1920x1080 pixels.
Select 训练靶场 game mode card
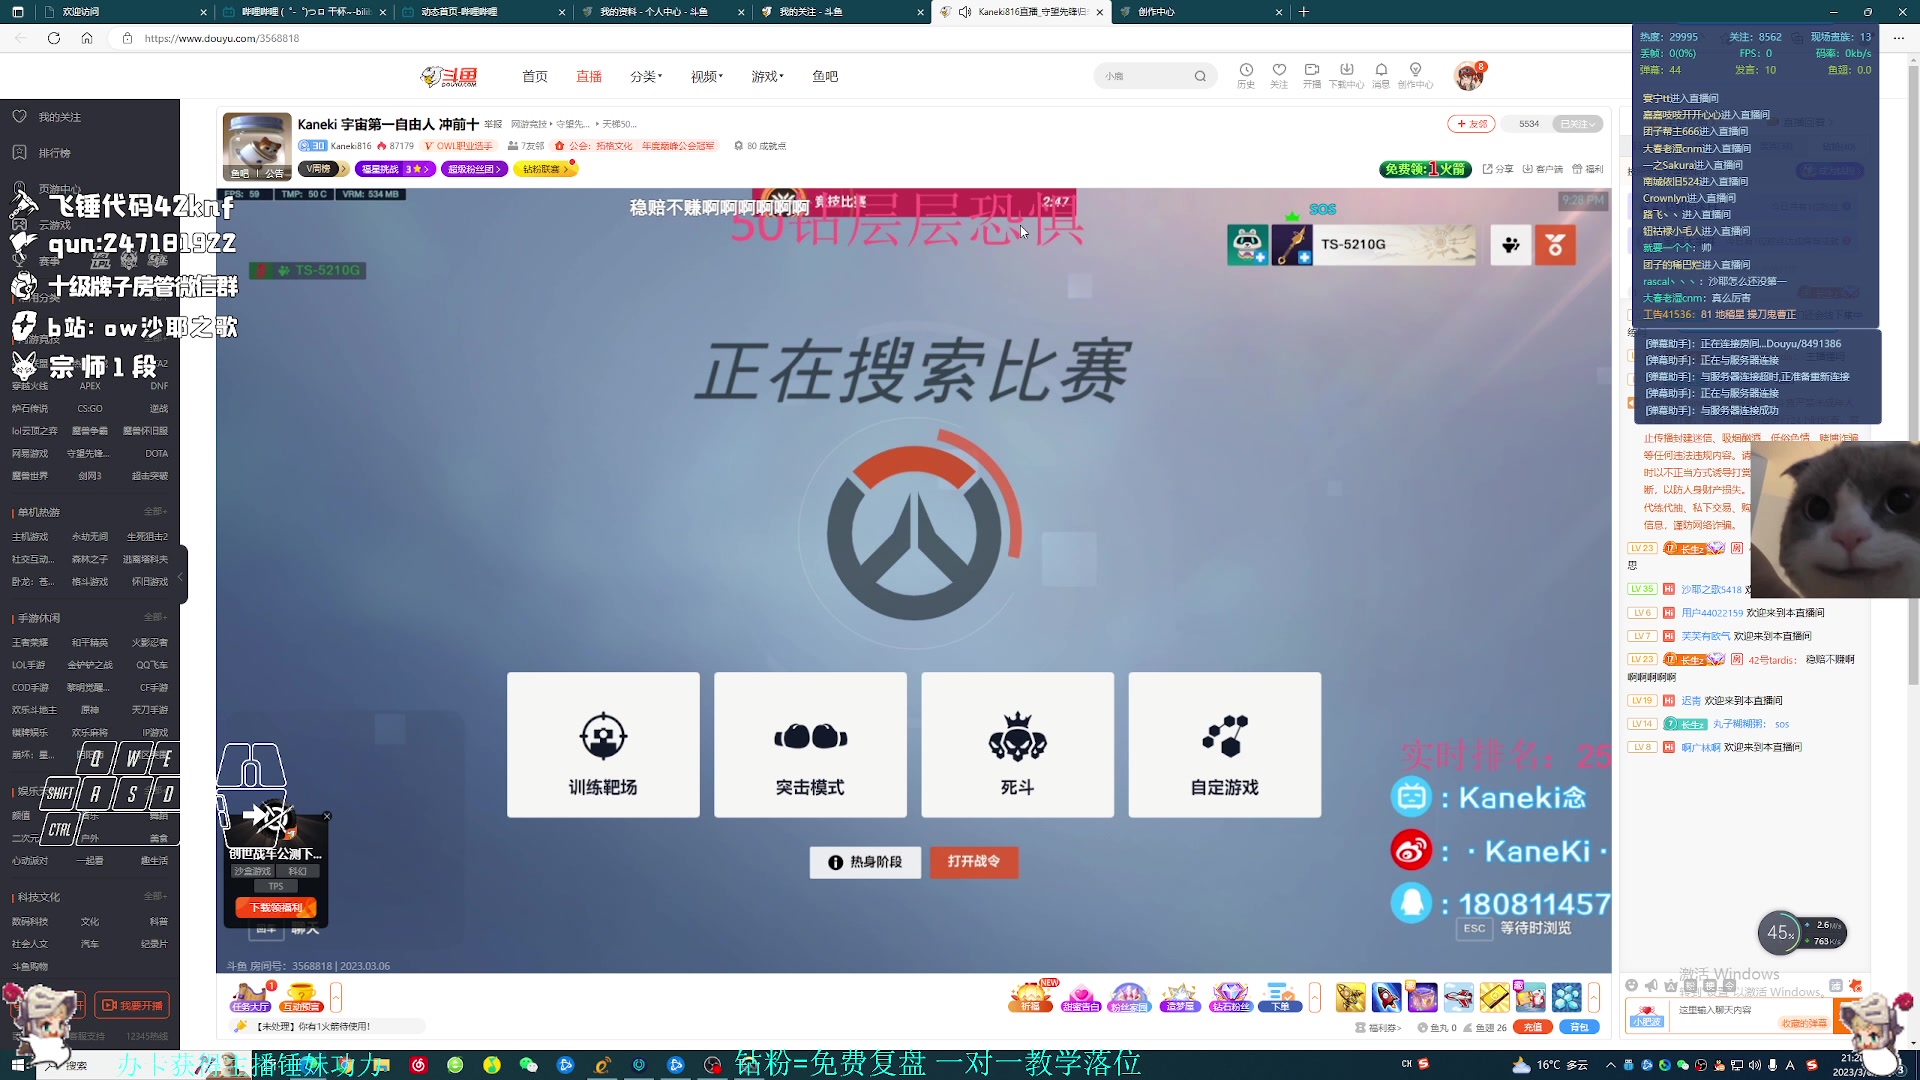pos(603,745)
